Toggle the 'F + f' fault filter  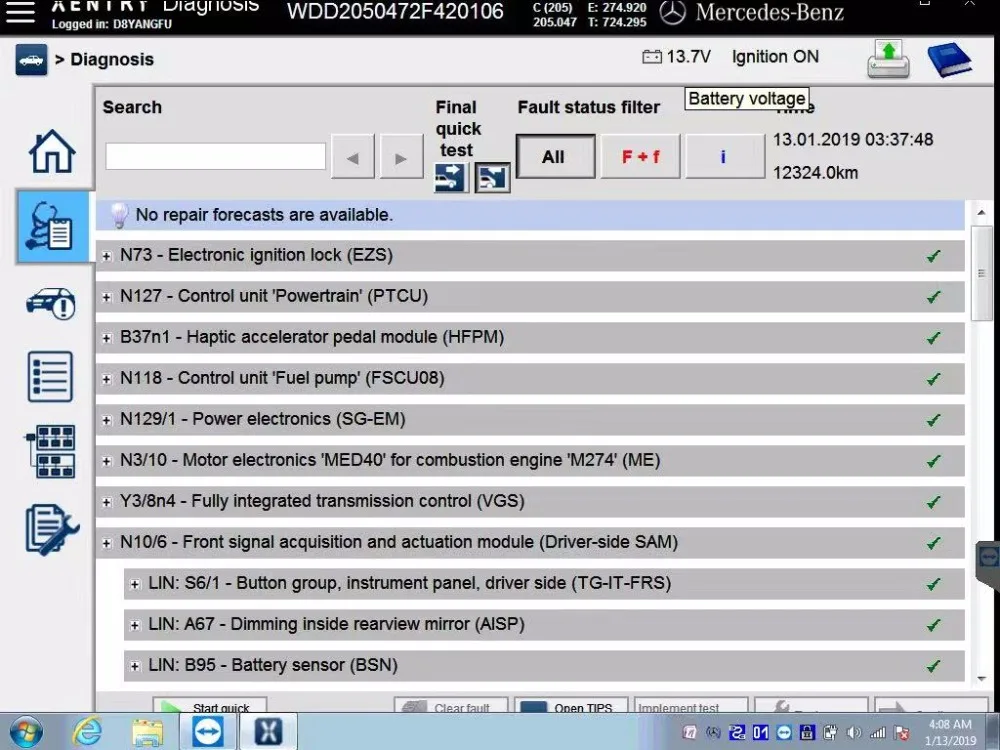[x=640, y=156]
